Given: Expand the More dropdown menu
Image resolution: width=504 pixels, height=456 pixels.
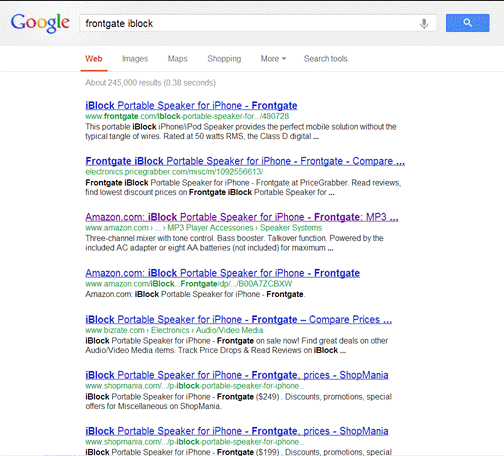Looking at the screenshot, I should click(x=273, y=59).
